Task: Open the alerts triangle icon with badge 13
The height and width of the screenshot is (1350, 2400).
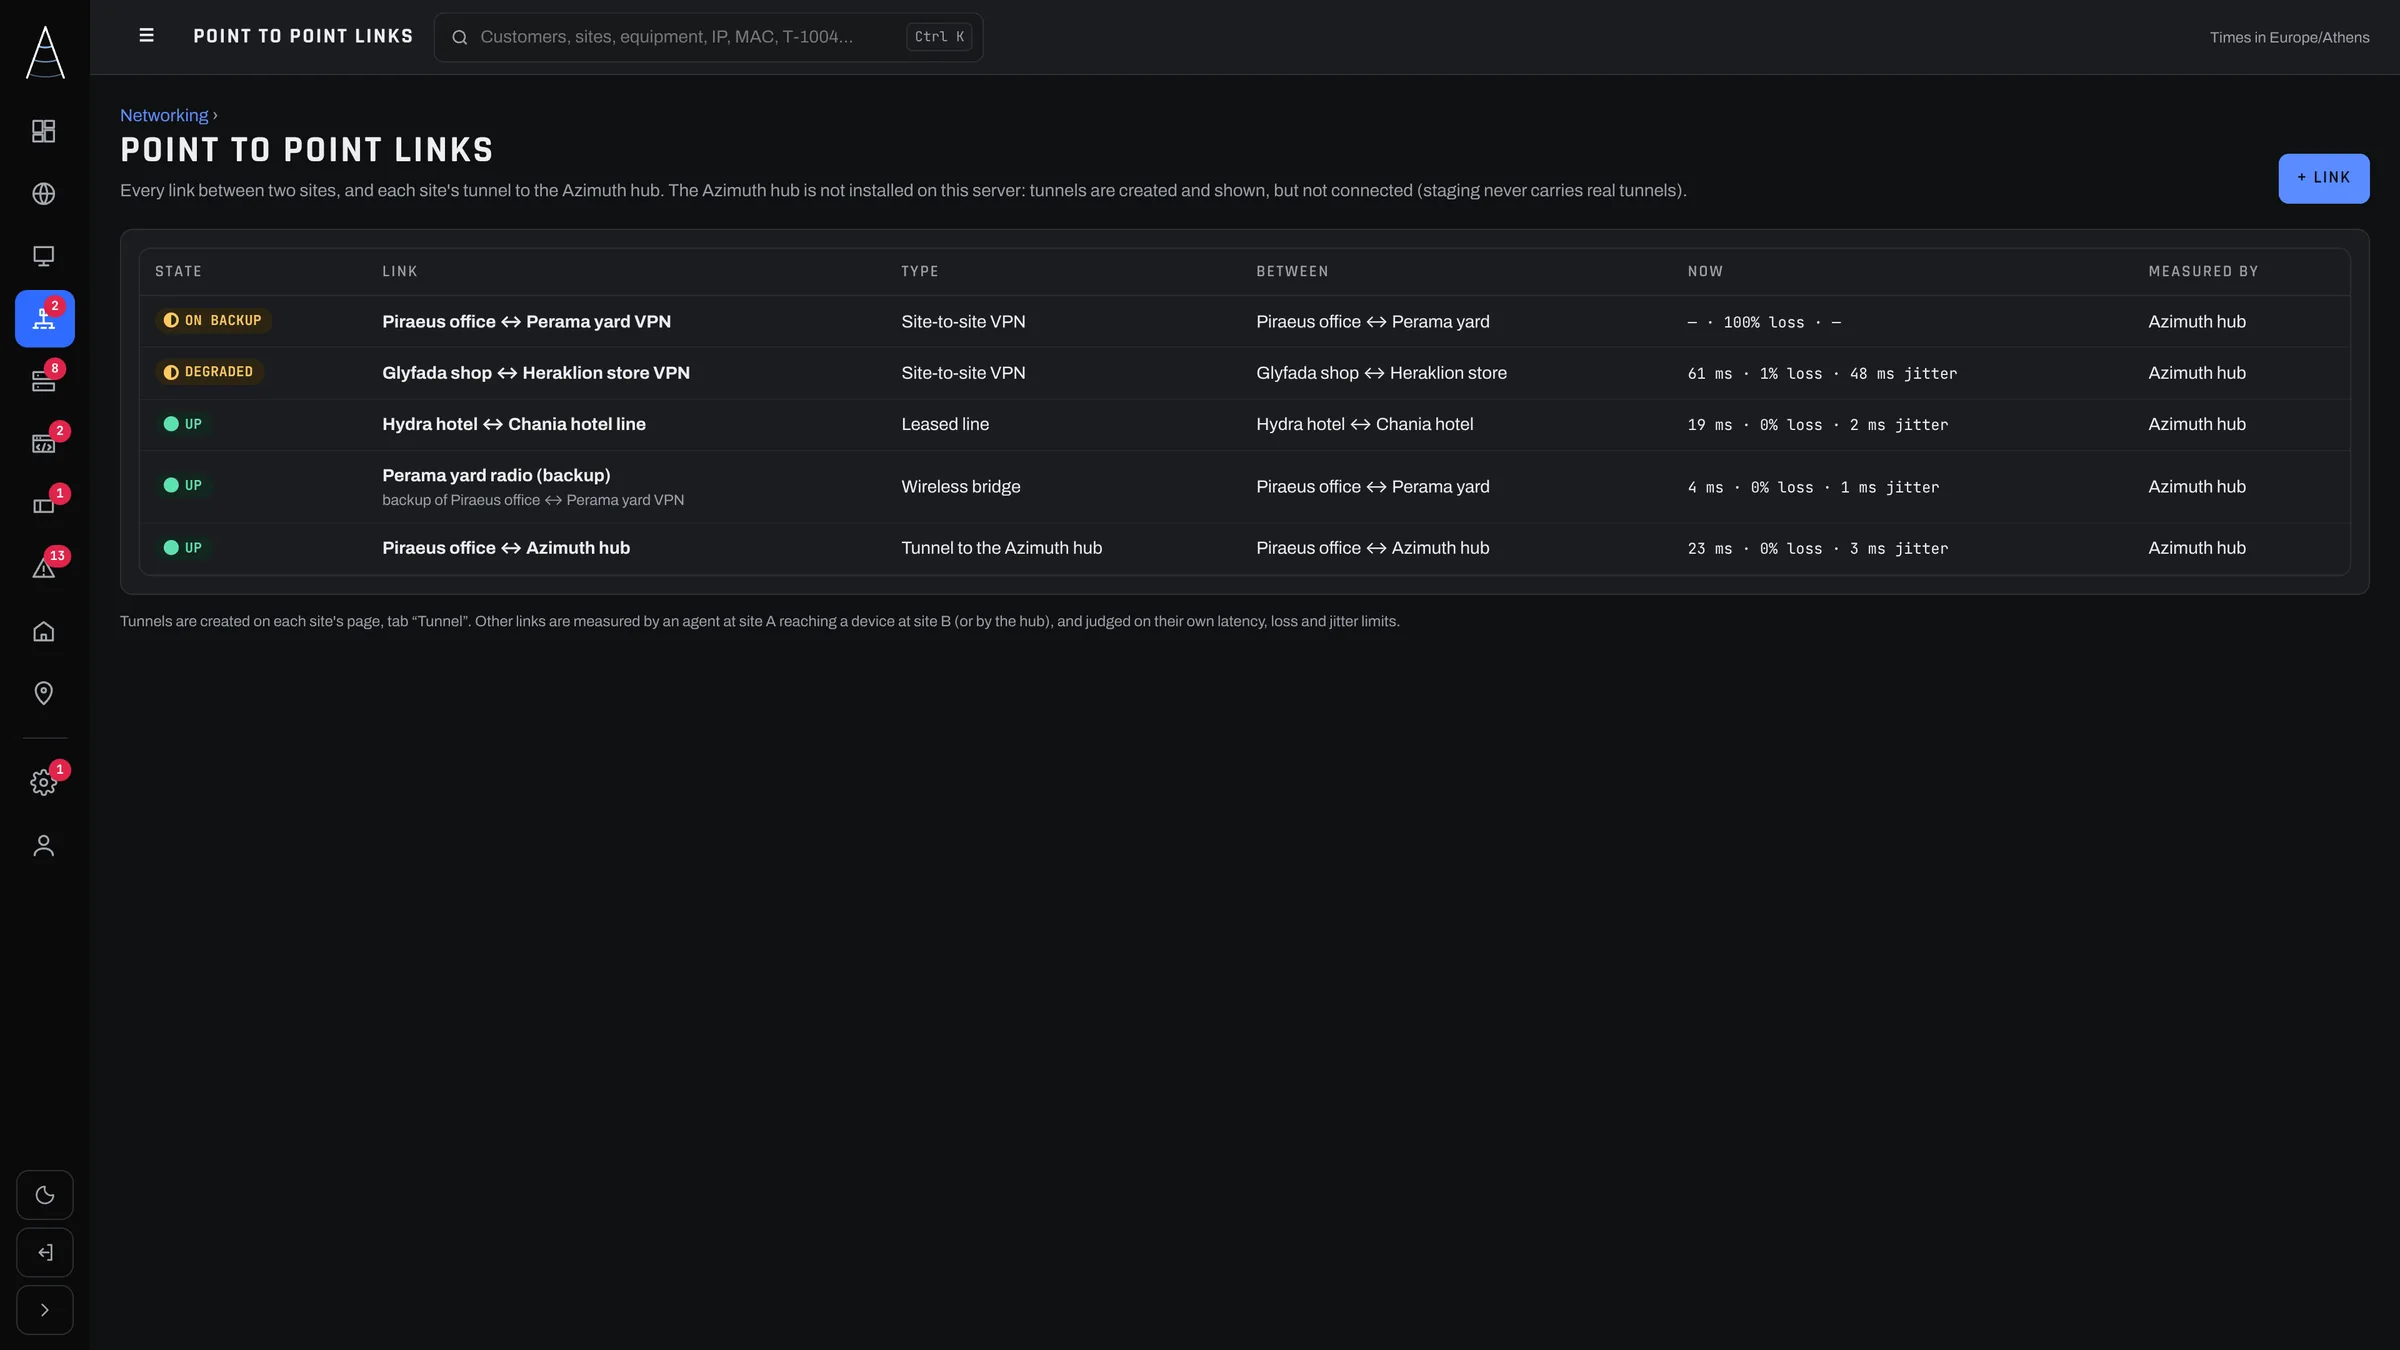Action: point(44,569)
